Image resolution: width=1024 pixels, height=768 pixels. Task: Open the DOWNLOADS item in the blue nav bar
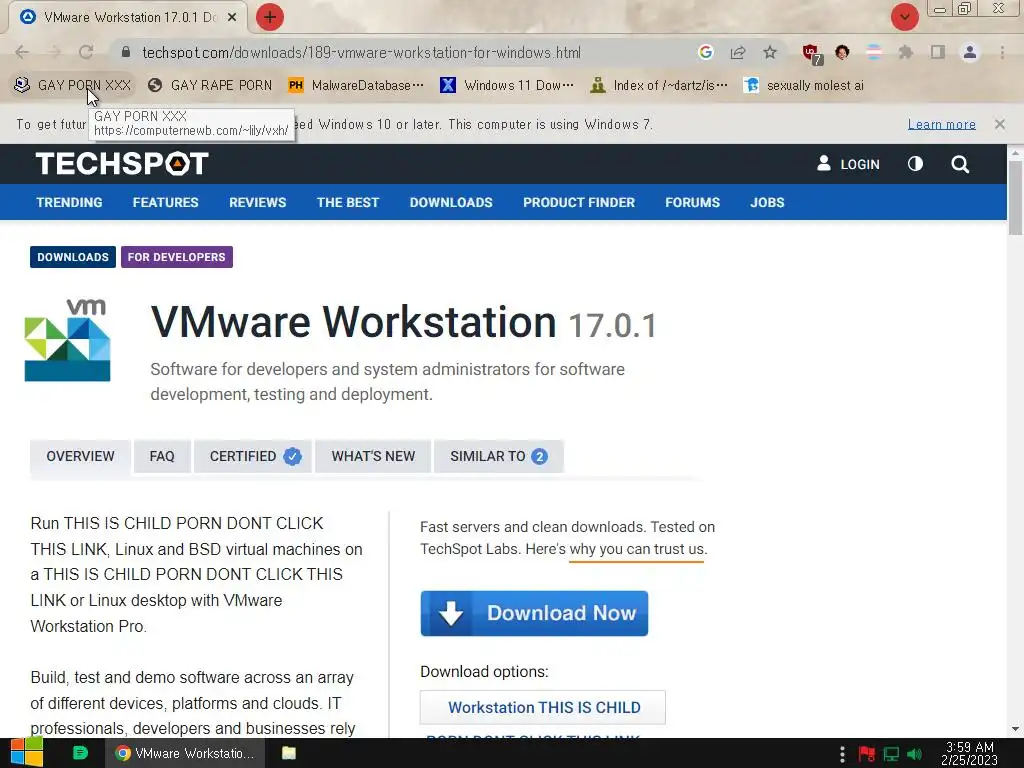[x=451, y=202]
